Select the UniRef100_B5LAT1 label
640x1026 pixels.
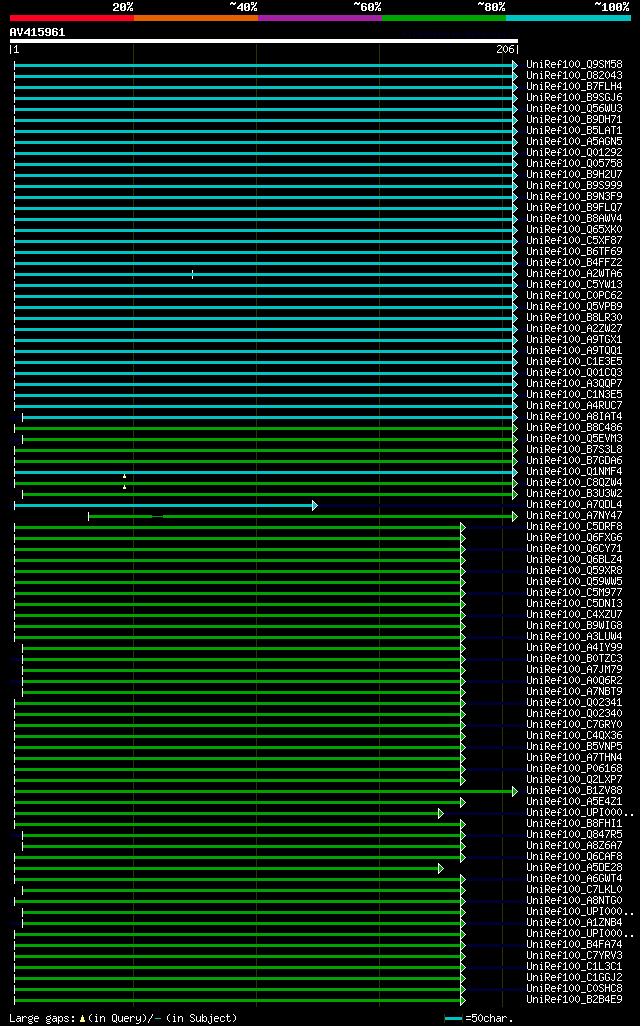pos(575,131)
